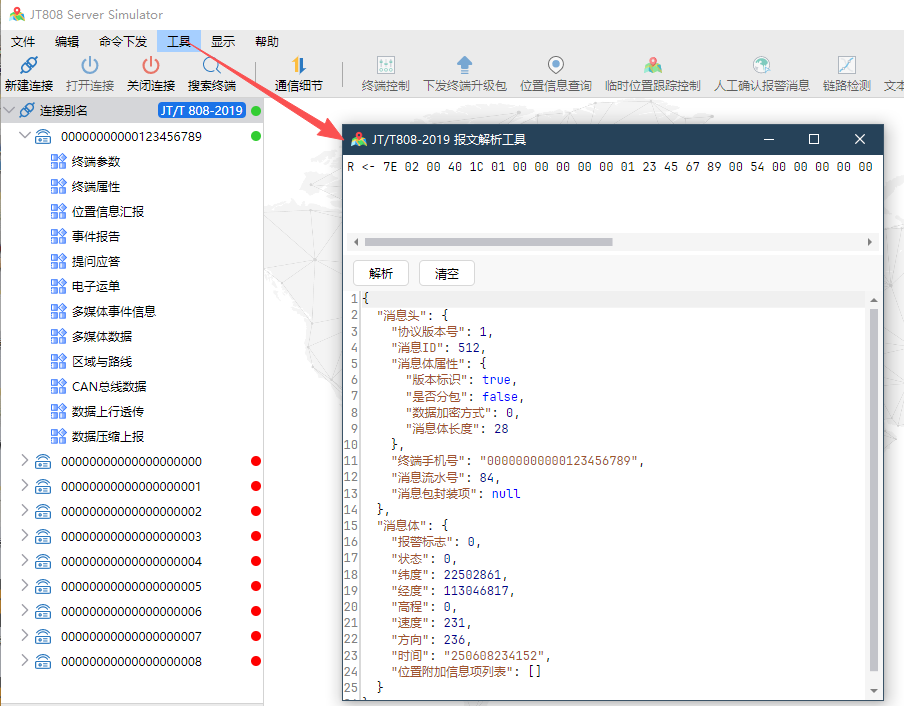Click the 关闭连接 red power icon
Screen dimensions: 904x706
pos(151,66)
